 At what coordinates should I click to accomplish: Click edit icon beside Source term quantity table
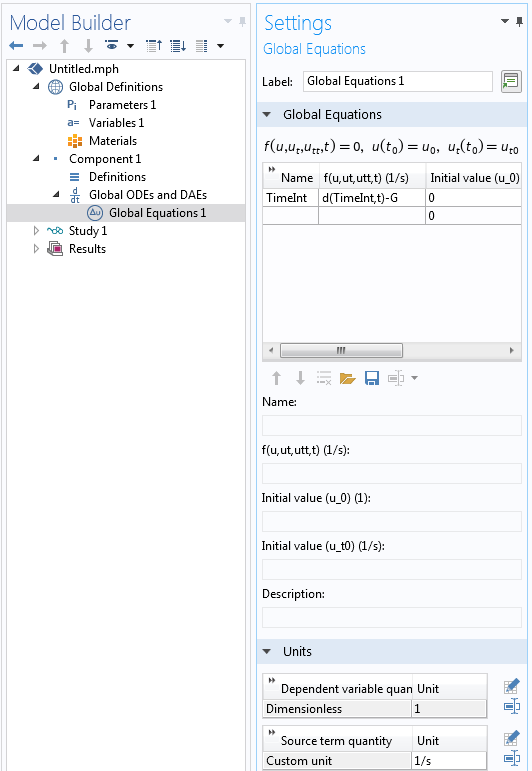point(512,738)
